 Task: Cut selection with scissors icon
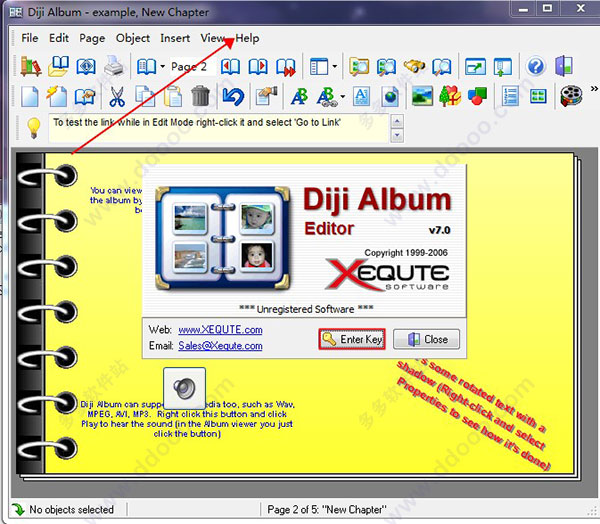coord(117,96)
